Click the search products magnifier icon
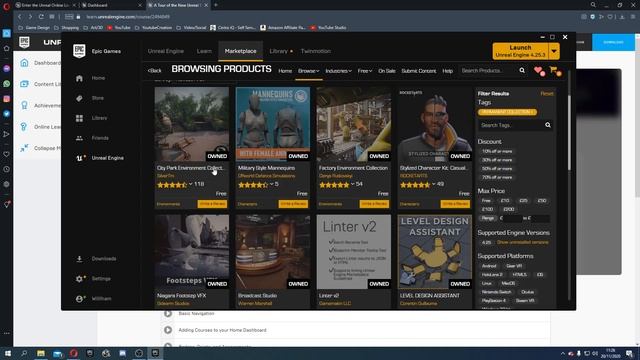 tap(522, 71)
